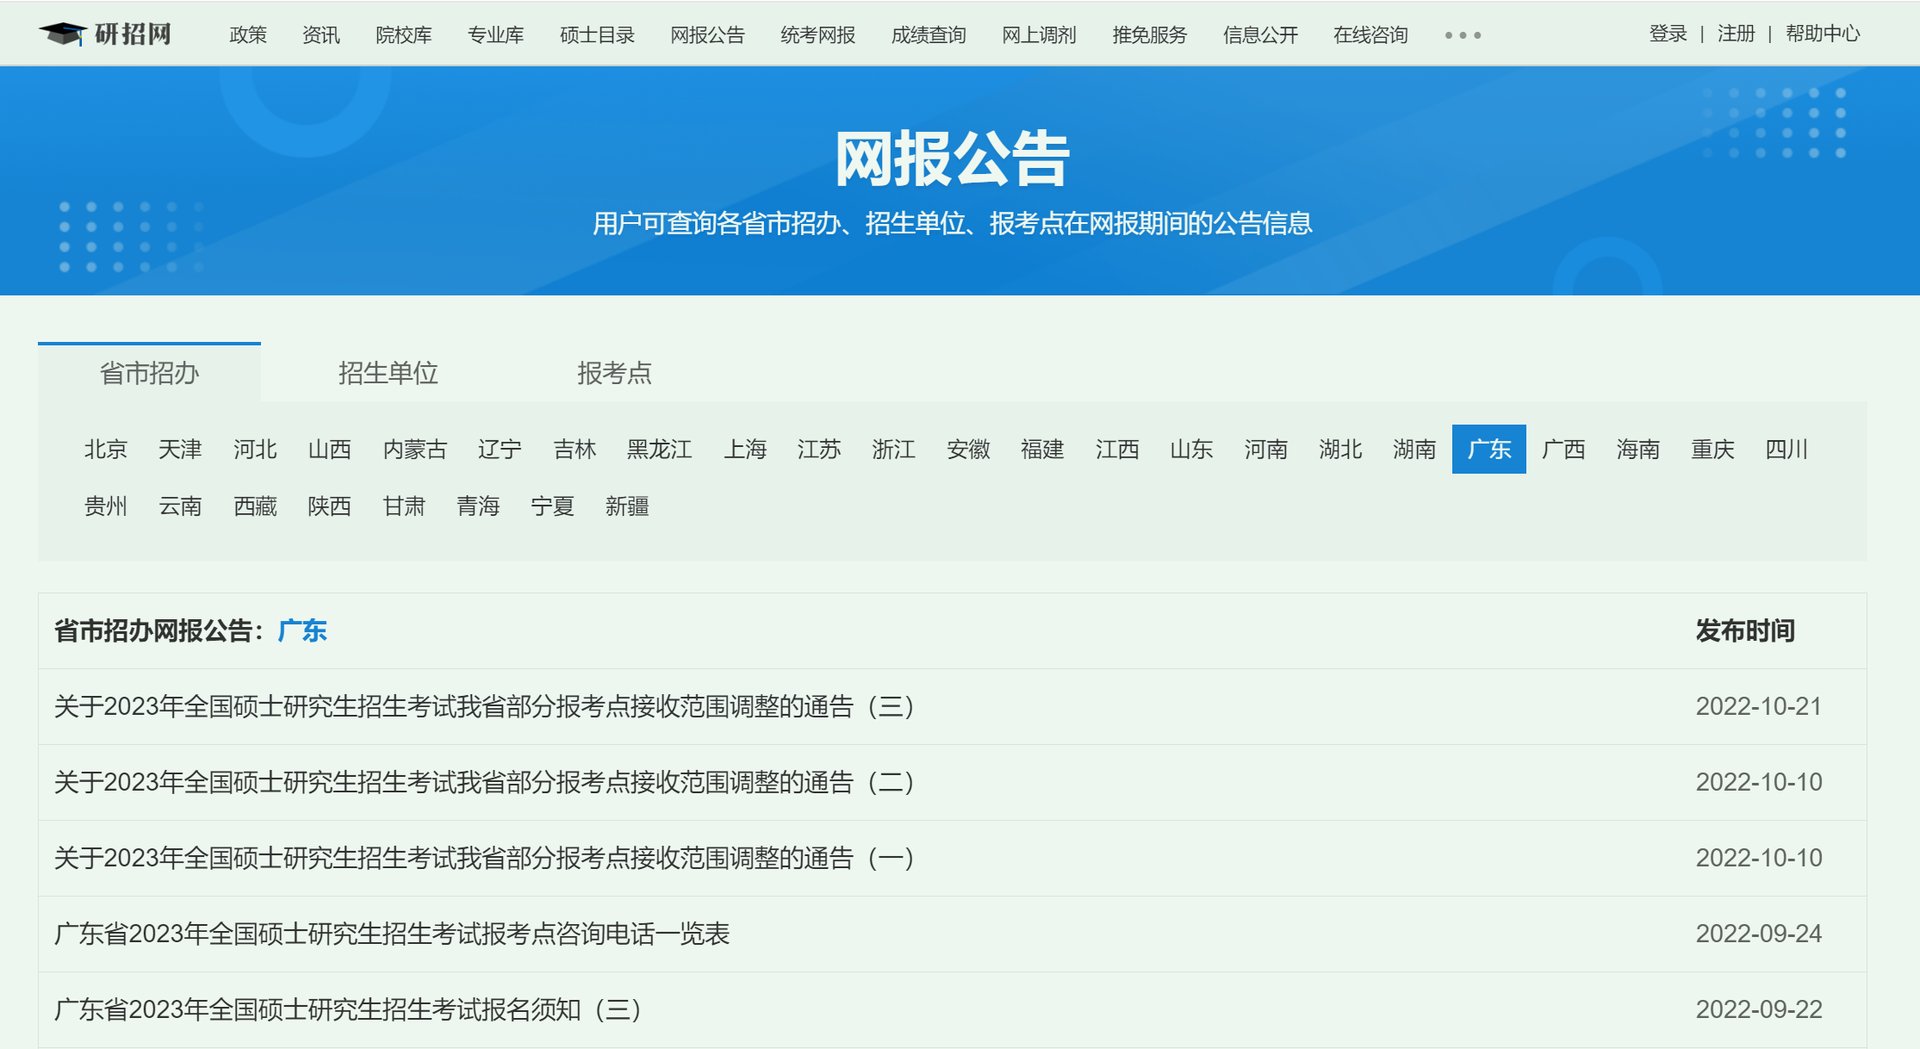Select 网报公告 in the navigation bar
The width and height of the screenshot is (1920, 1049).
[707, 35]
